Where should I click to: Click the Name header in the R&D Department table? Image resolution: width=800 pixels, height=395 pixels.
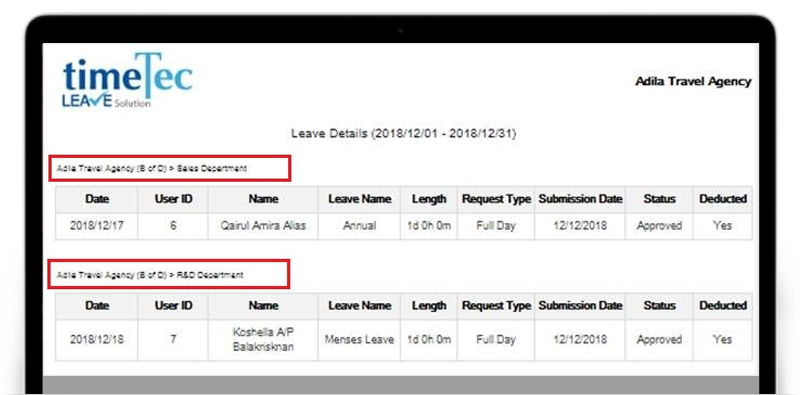(x=263, y=306)
